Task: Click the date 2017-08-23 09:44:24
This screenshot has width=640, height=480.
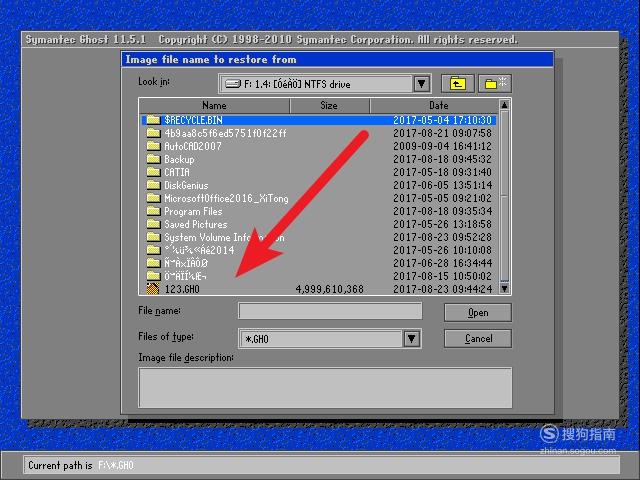Action: (x=442, y=289)
